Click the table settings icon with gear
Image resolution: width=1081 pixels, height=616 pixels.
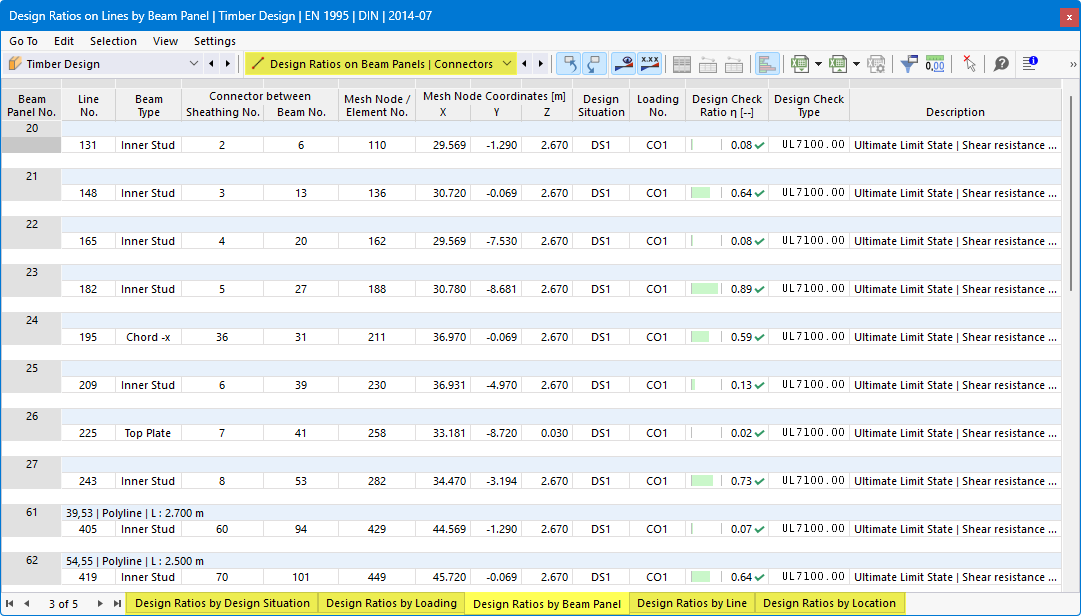pyautogui.click(x=876, y=64)
